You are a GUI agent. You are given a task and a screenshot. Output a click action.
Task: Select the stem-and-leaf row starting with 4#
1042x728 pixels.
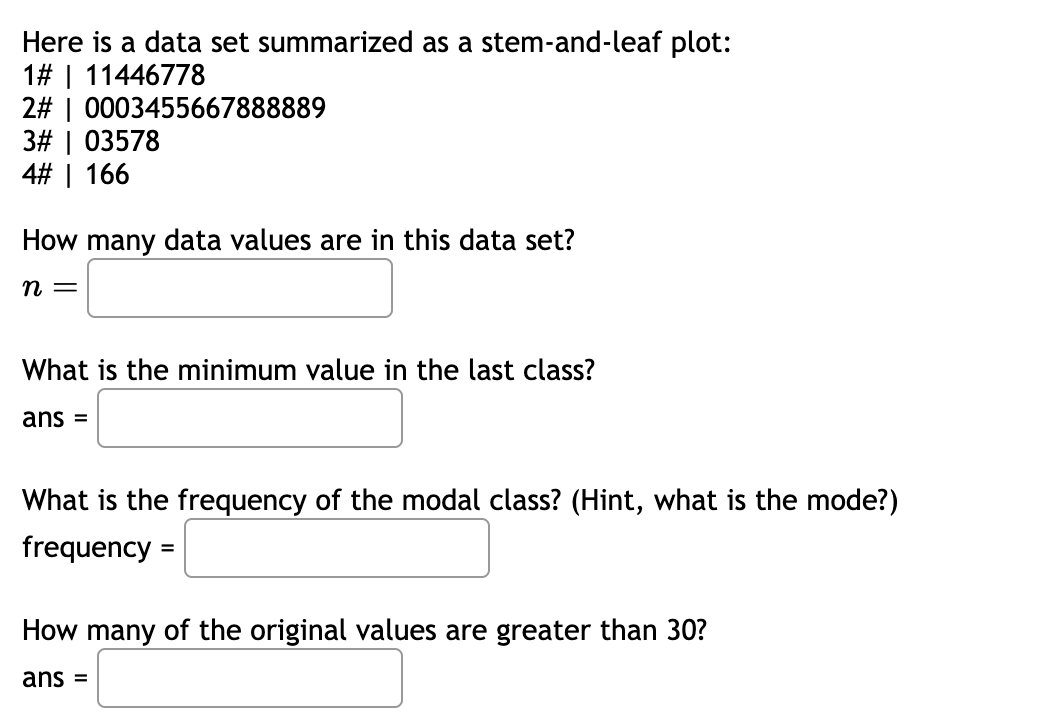75,175
